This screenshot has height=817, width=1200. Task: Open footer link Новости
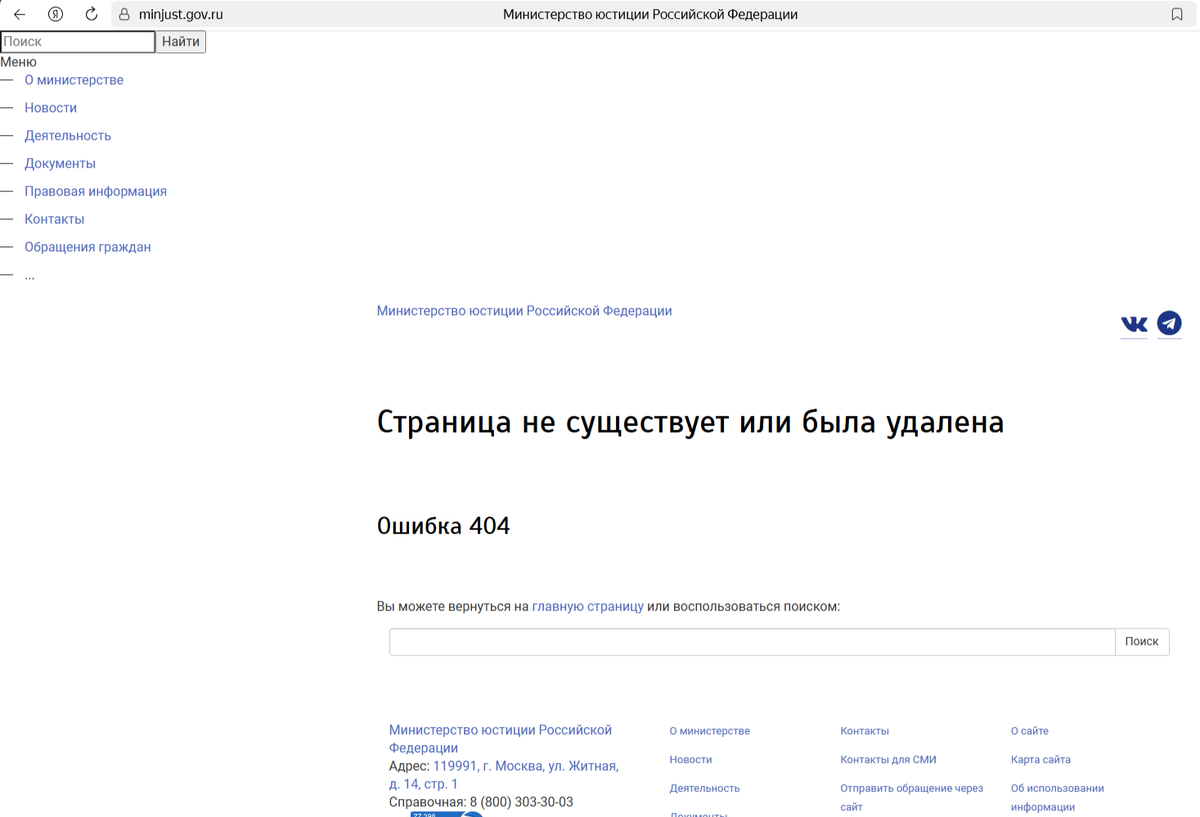[x=691, y=760]
